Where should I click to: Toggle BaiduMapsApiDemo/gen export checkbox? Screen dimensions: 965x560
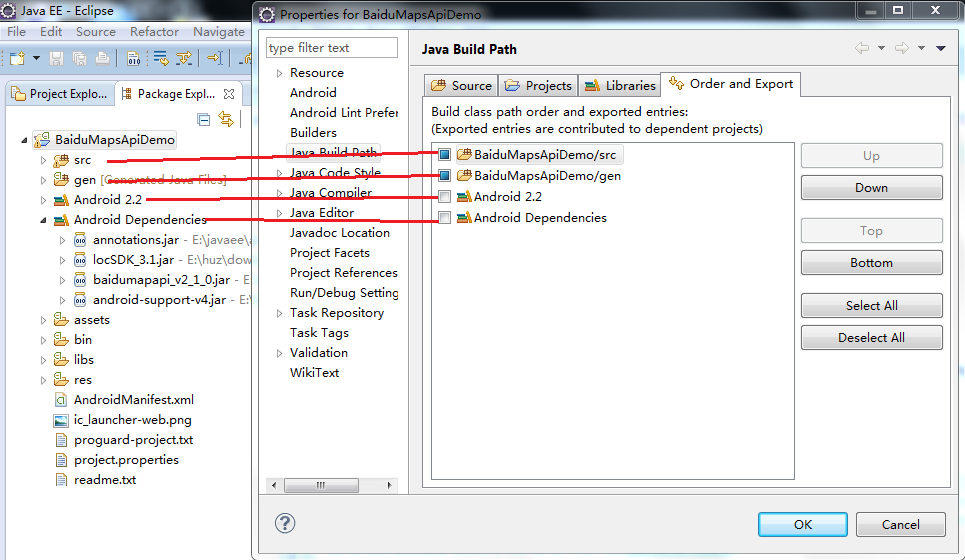tap(444, 176)
